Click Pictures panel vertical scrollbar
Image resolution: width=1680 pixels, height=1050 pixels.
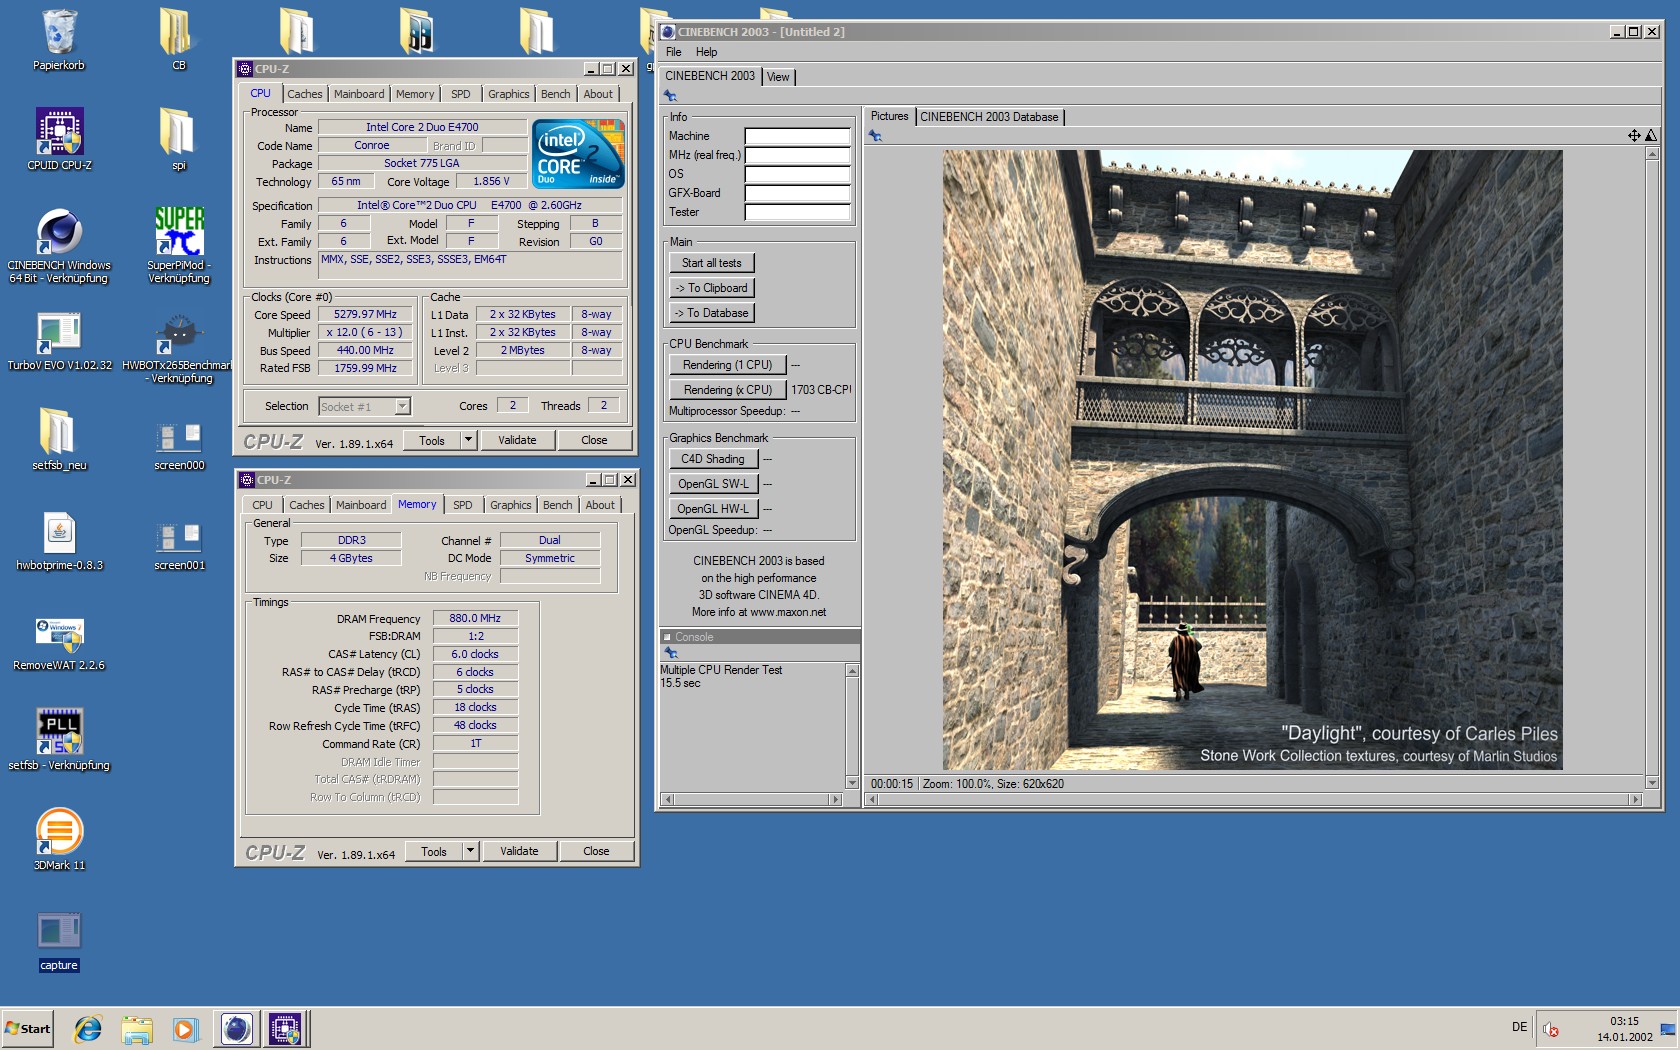(x=1652, y=468)
